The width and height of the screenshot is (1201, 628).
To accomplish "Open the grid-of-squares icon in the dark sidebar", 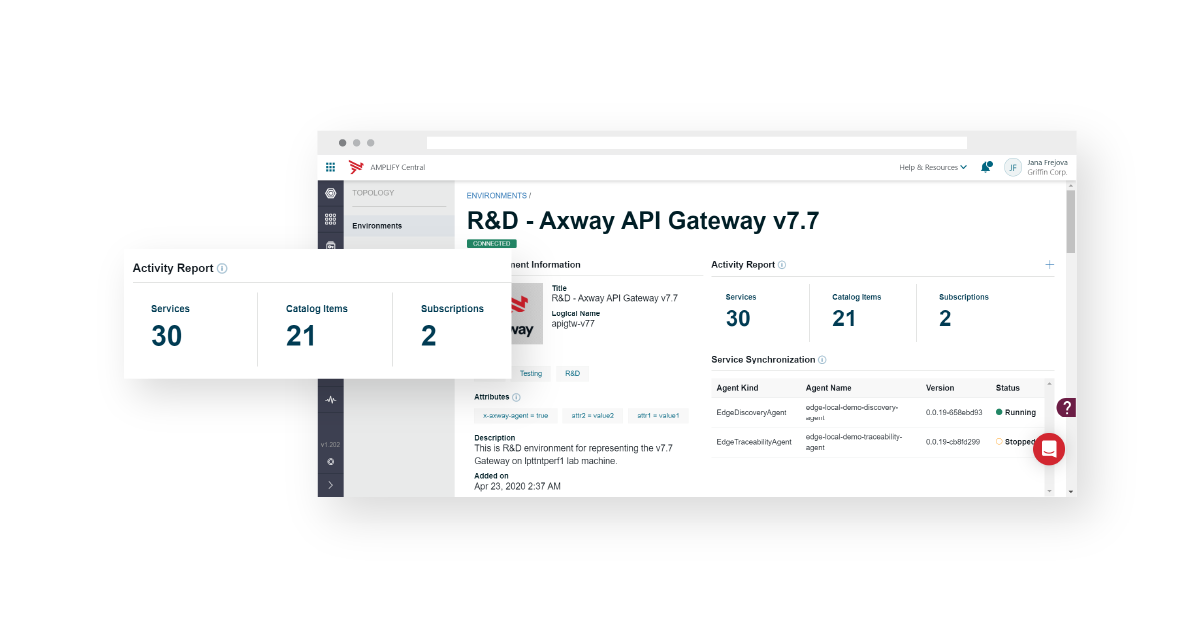I will [331, 220].
